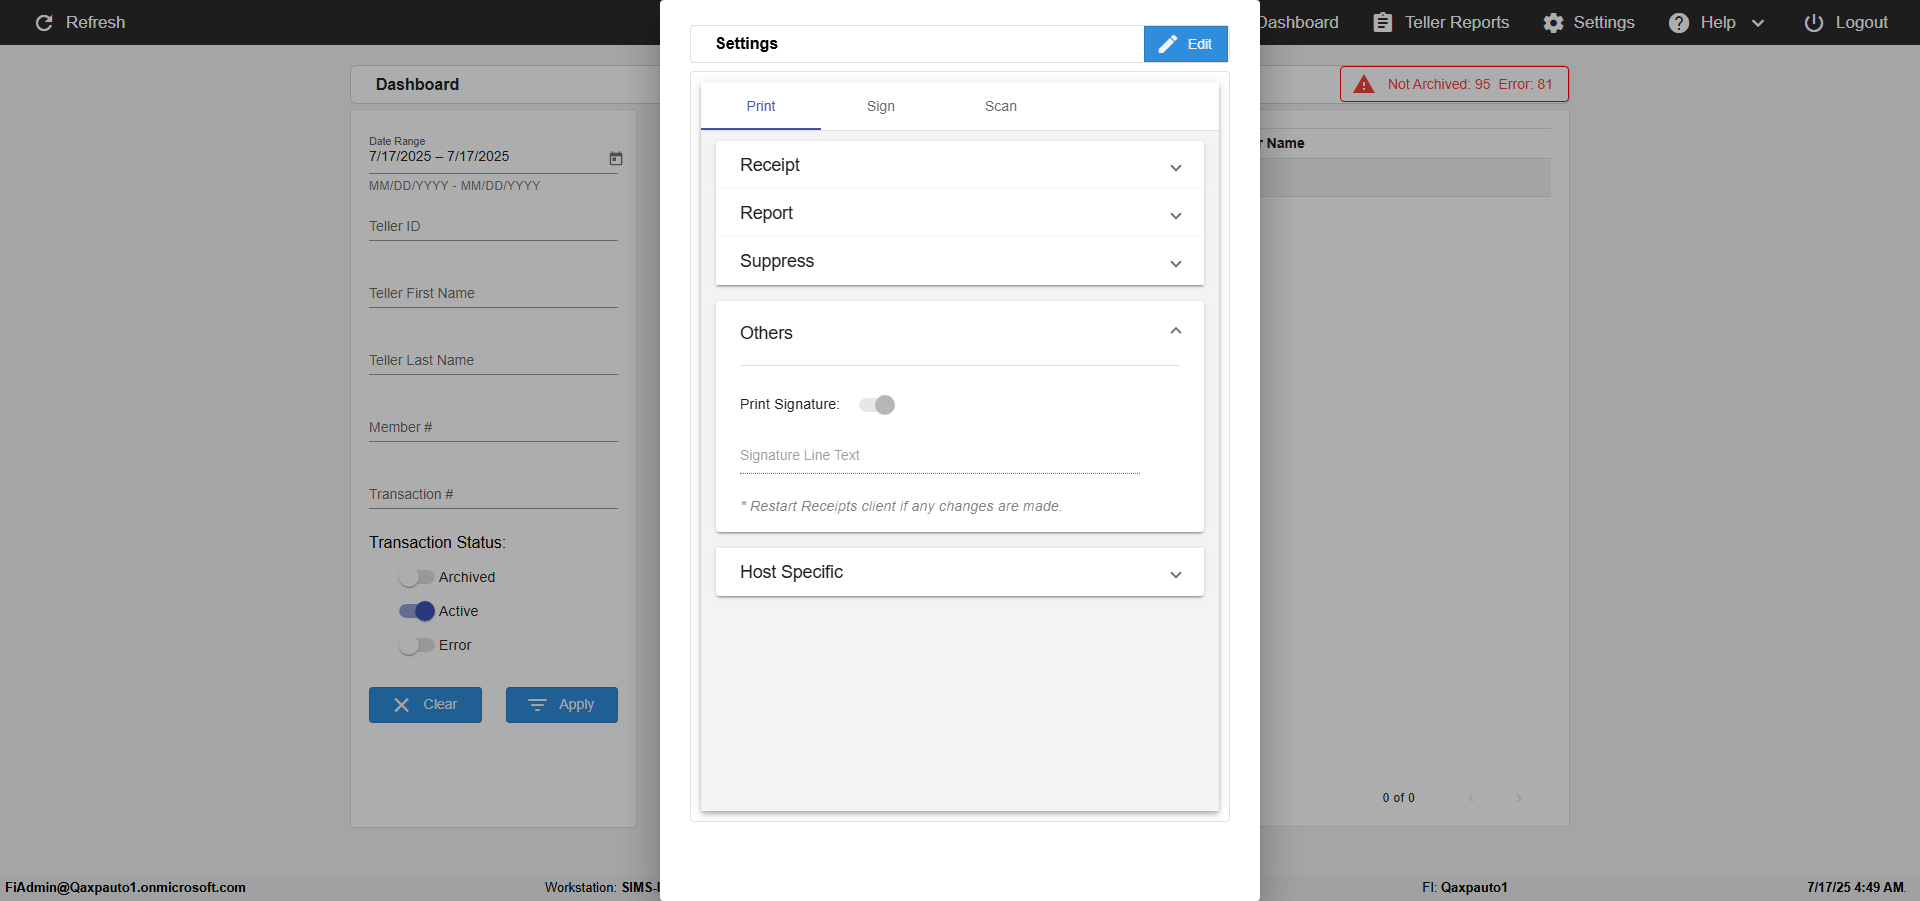Expand the Receipt section
Screen dimensions: 1920x901
(960, 165)
